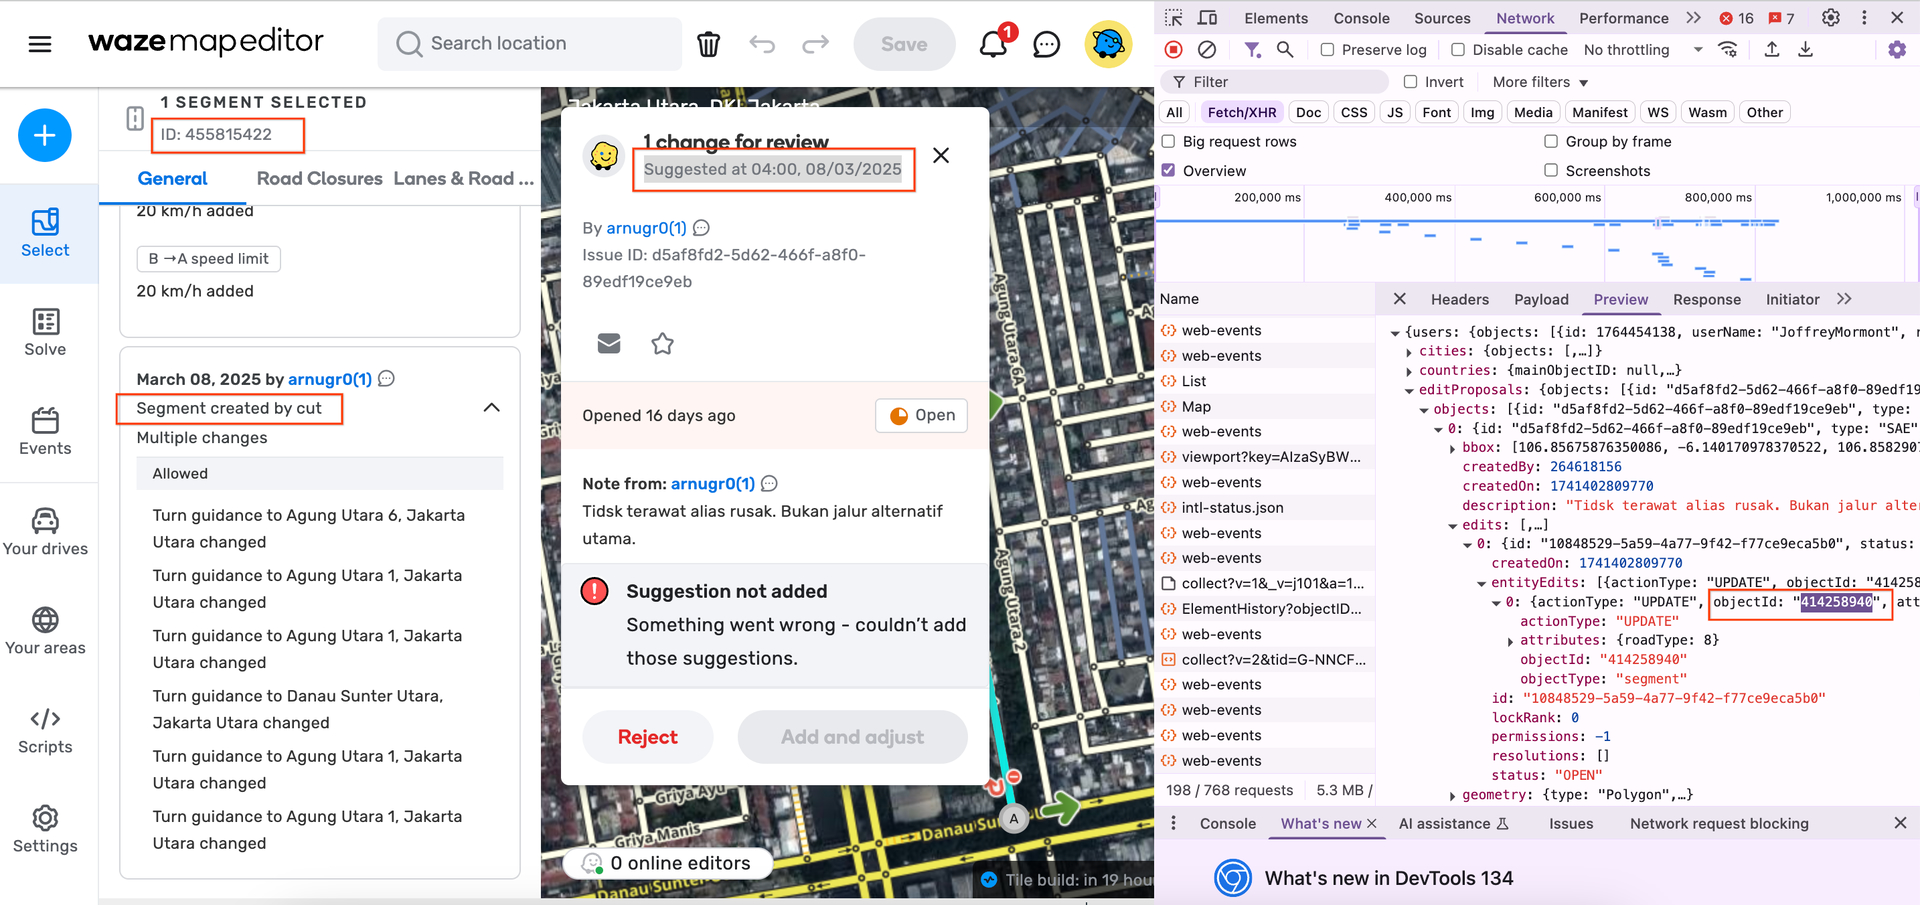Image resolution: width=1920 pixels, height=905 pixels.
Task: Open Events panel in sidebar
Action: 45,432
